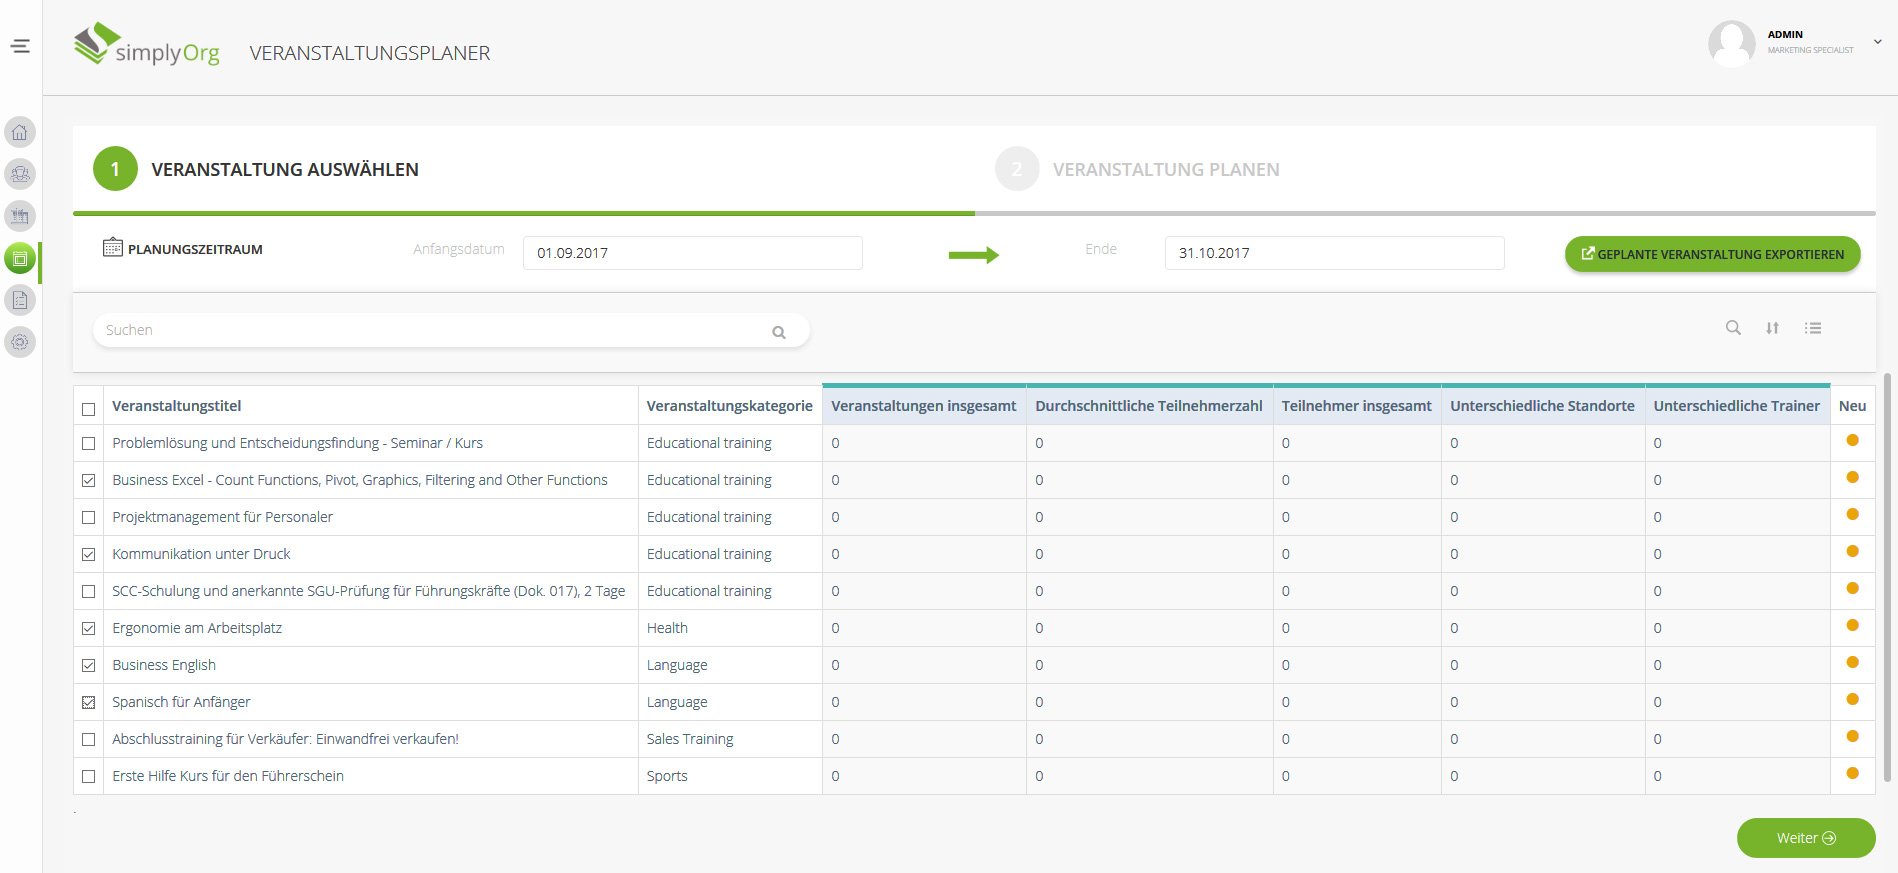The height and width of the screenshot is (873, 1898).
Task: Go to the home sidebar icon
Action: click(20, 132)
